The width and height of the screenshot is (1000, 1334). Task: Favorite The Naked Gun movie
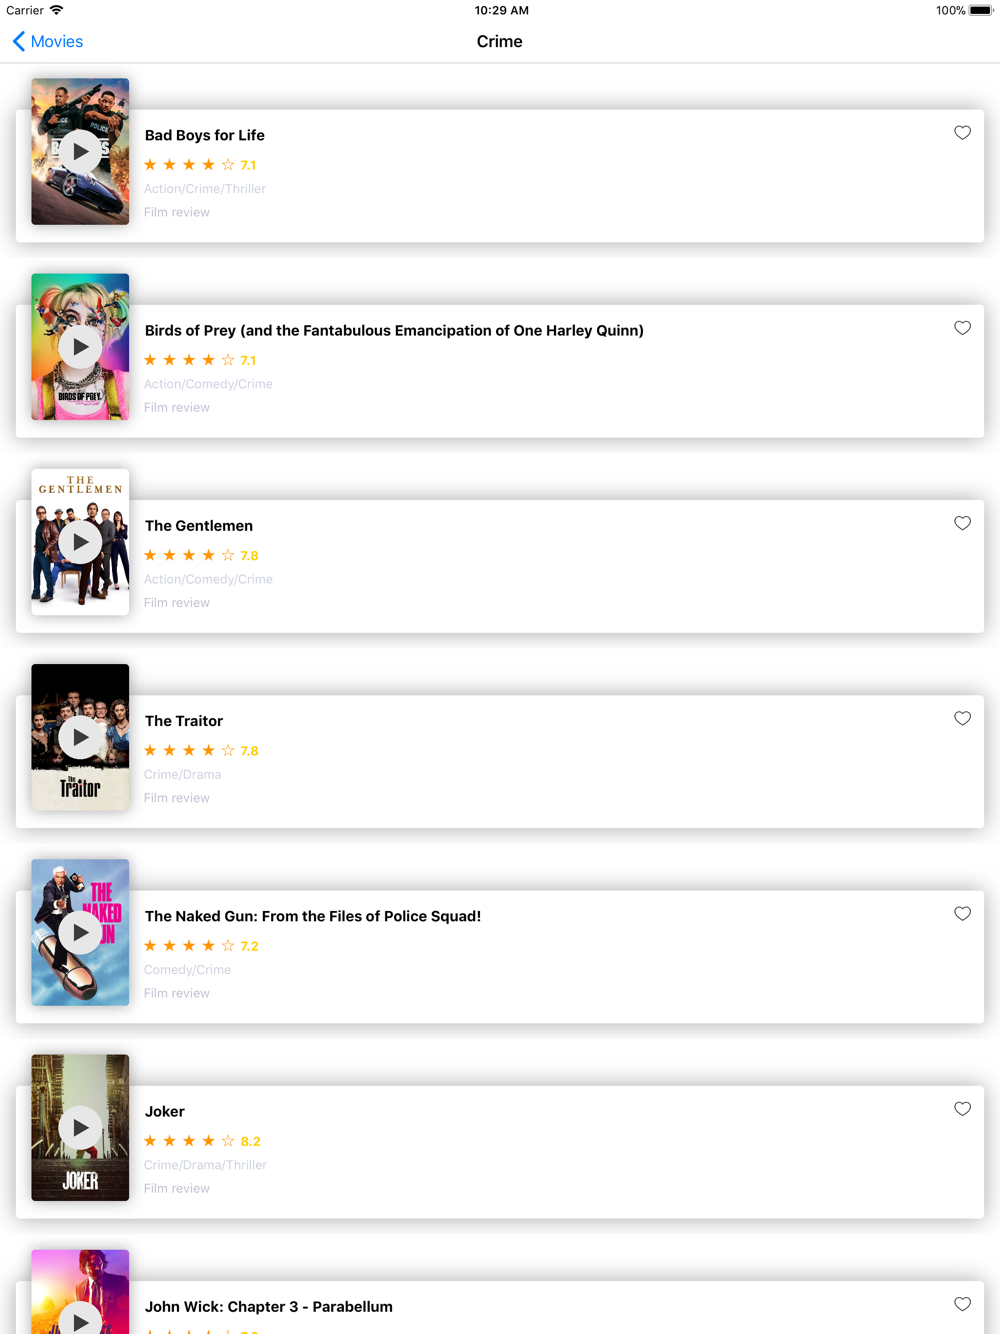pos(962,914)
